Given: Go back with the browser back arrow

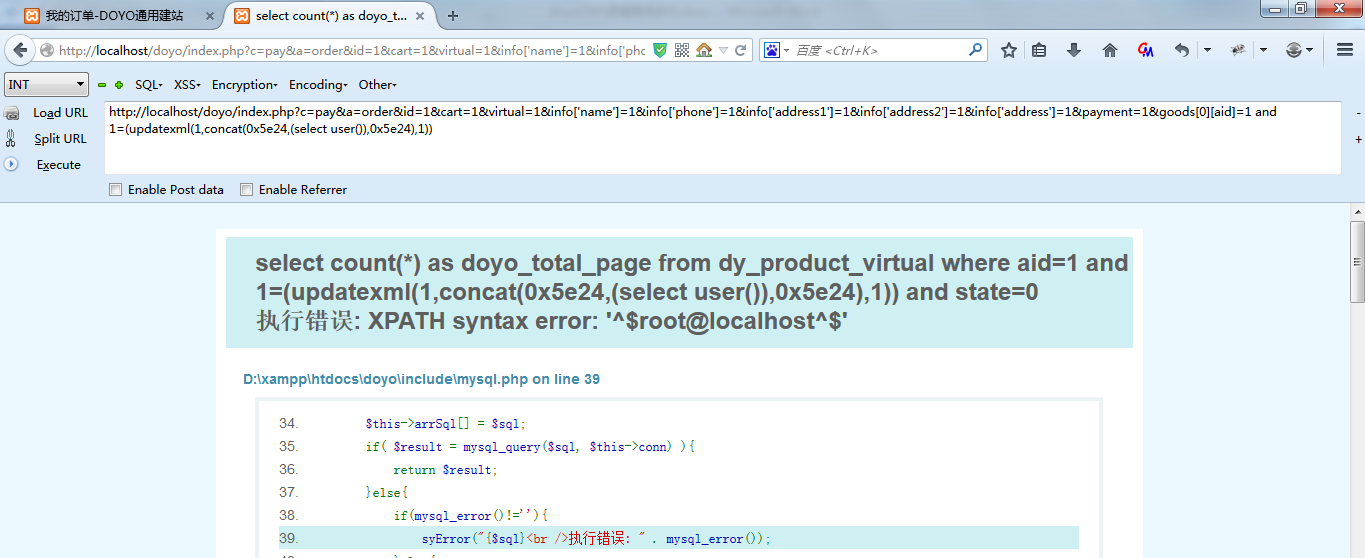Looking at the screenshot, I should (22, 50).
